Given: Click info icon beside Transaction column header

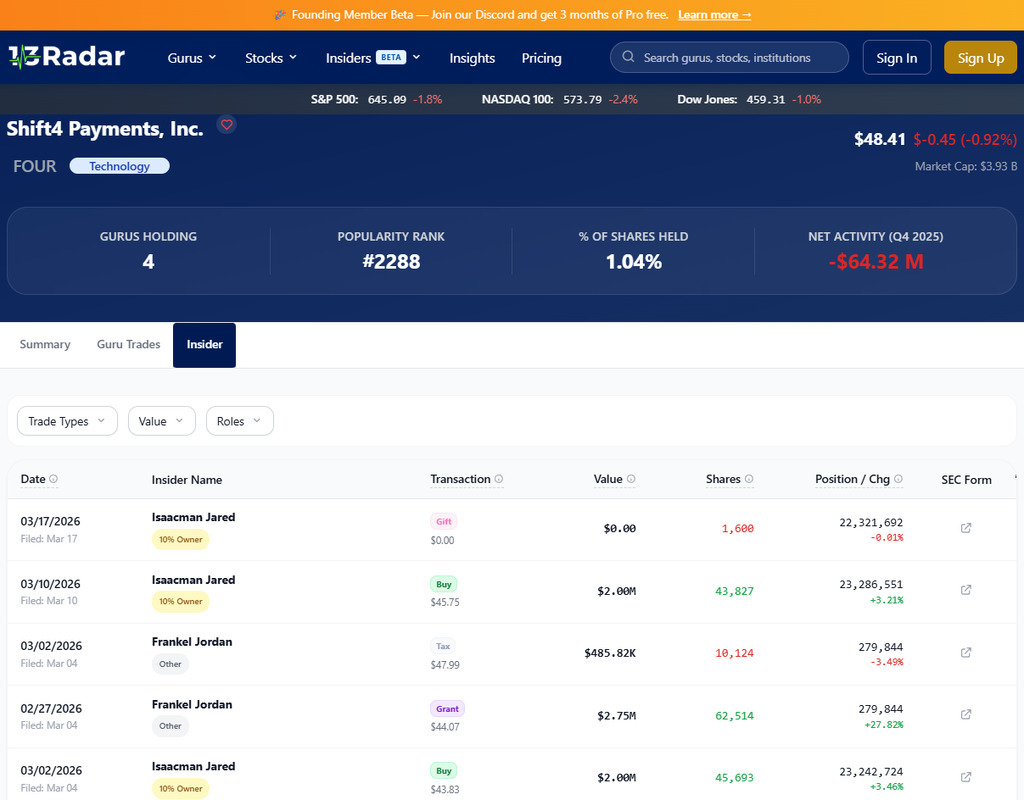Looking at the screenshot, I should pyautogui.click(x=498, y=479).
